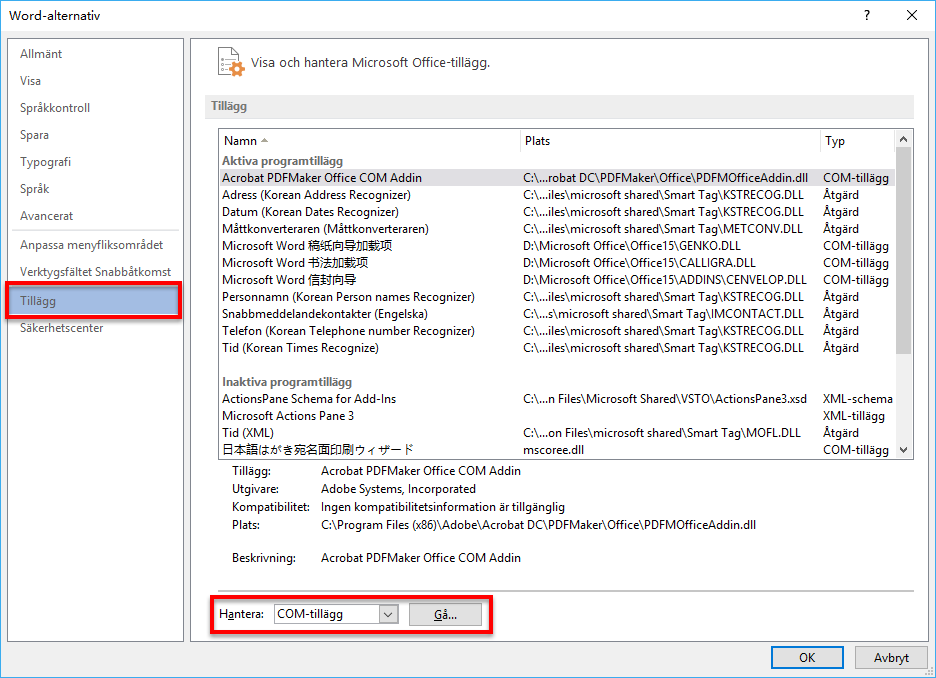Image resolution: width=936 pixels, height=678 pixels.
Task: Select Datum (Korean Dates Recognizer) row
Action: coord(557,212)
